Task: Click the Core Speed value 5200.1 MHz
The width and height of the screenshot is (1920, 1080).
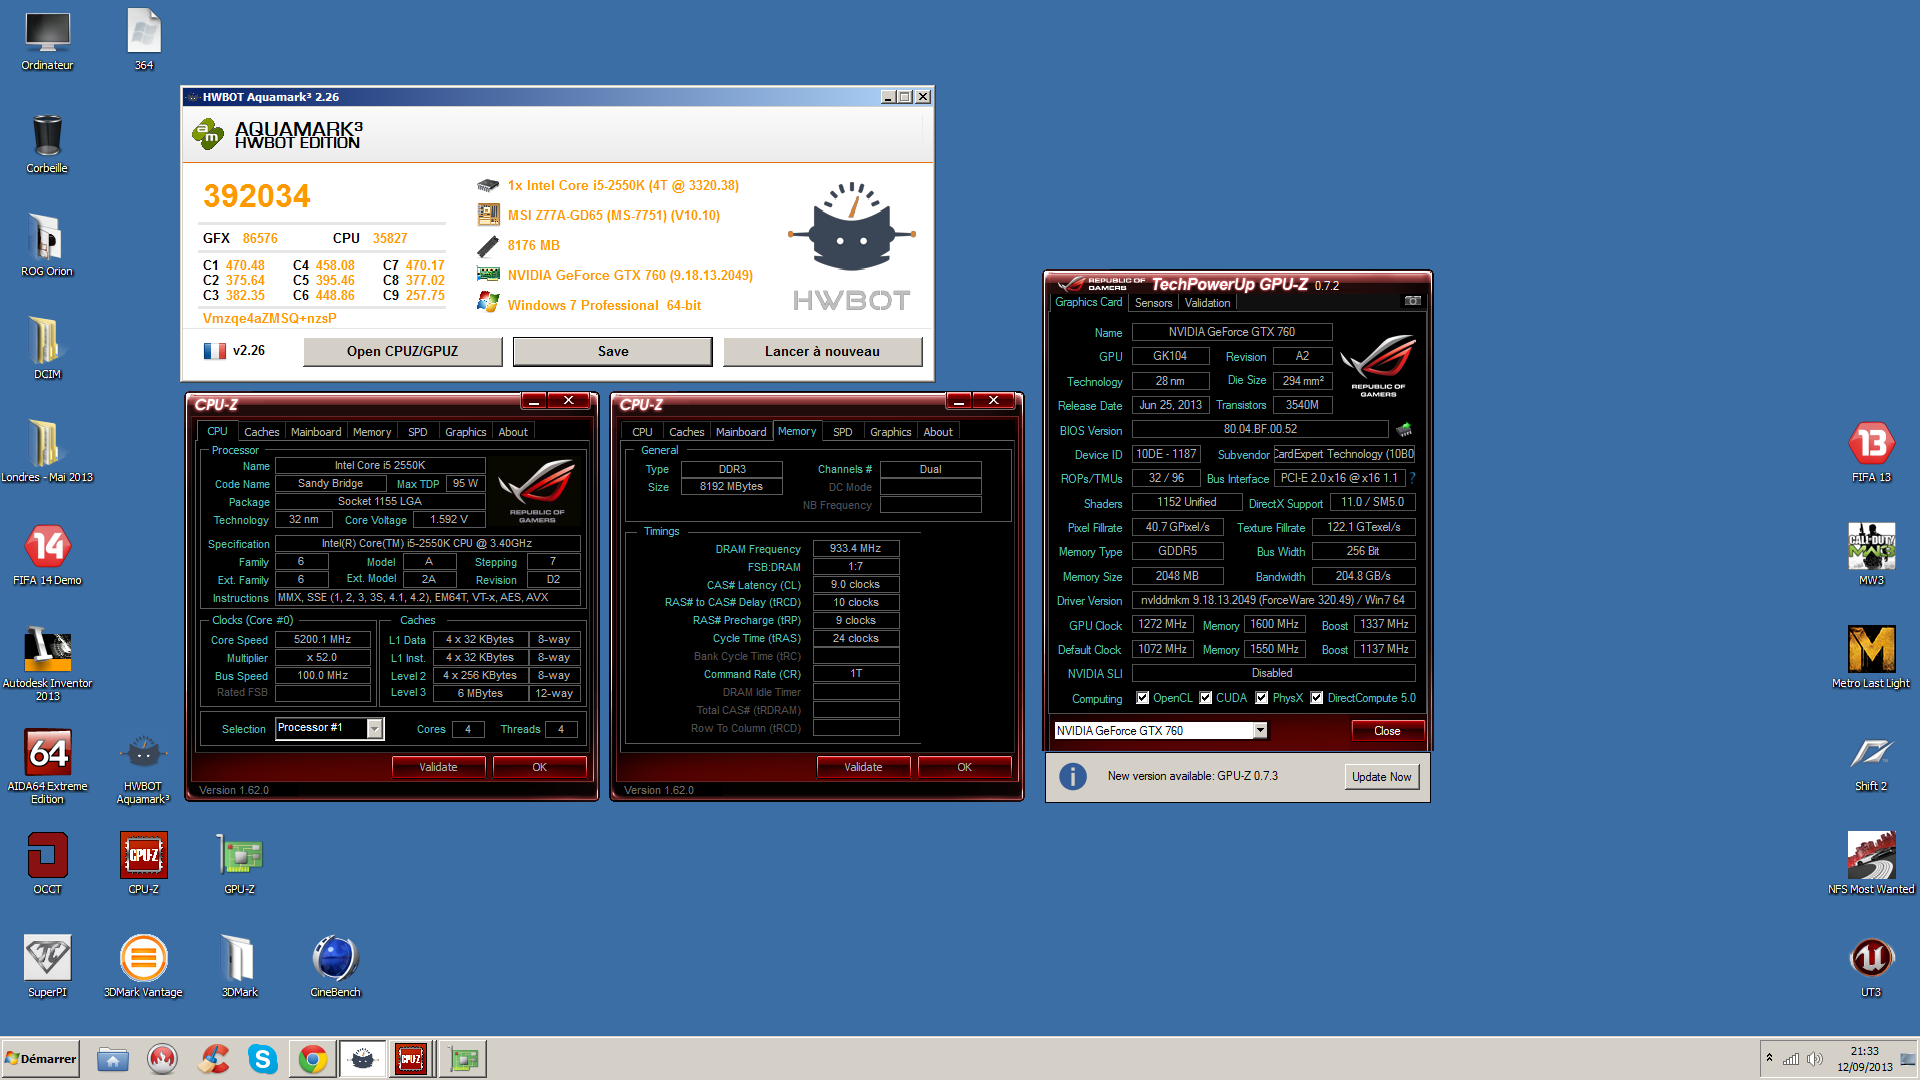Action: (x=322, y=640)
